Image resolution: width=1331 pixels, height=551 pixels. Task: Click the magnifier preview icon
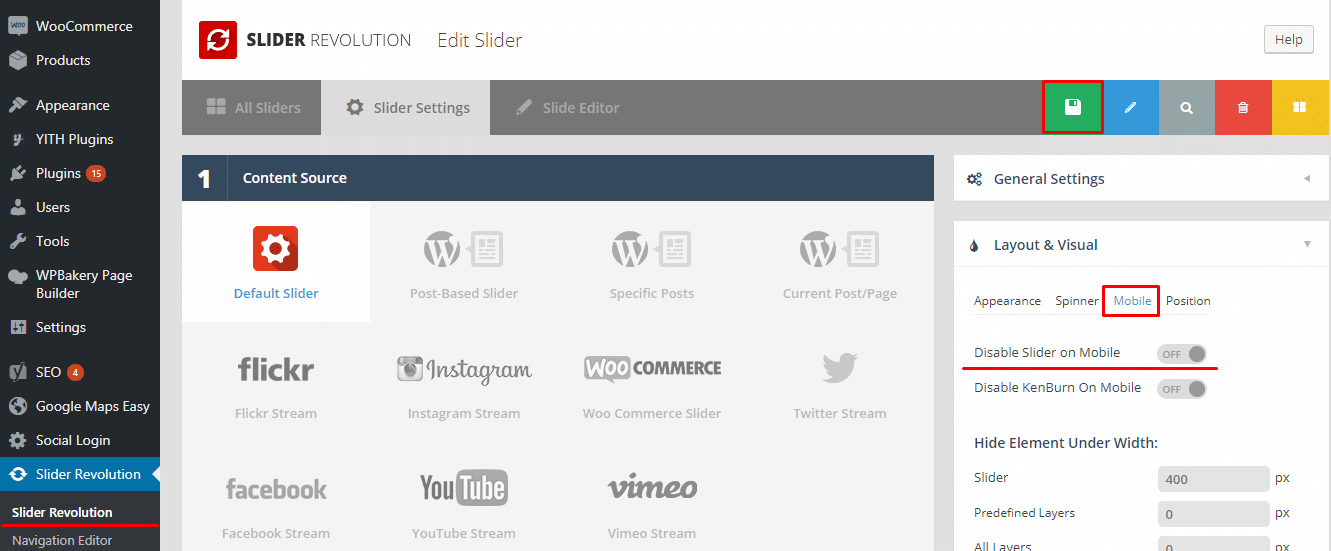tap(1186, 107)
